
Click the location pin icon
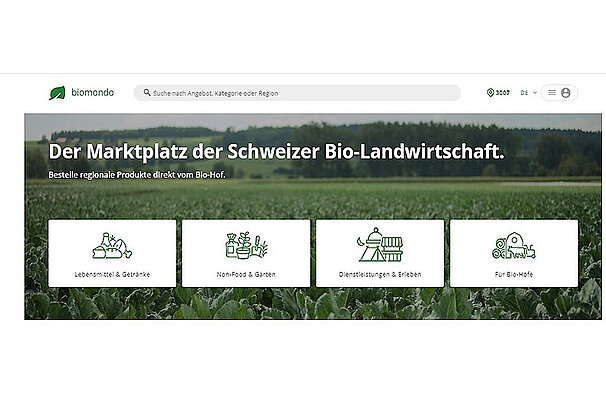click(490, 93)
